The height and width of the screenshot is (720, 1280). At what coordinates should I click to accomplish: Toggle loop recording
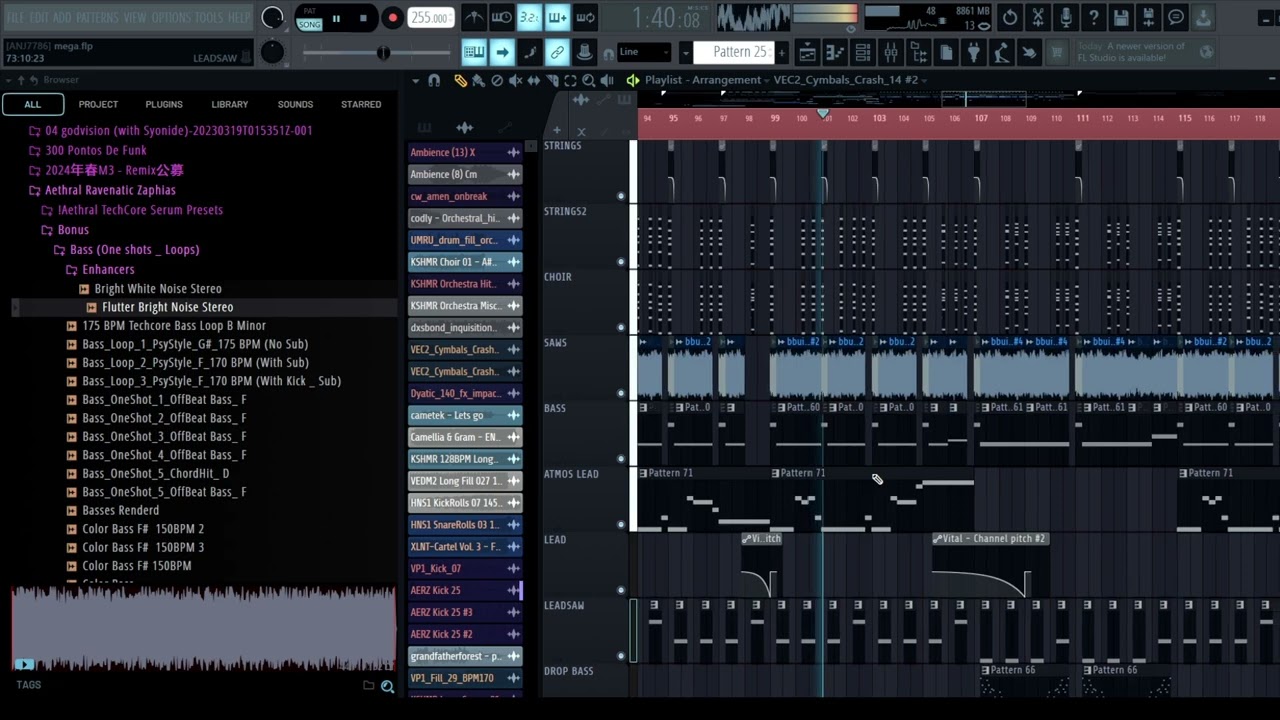pyautogui.click(x=586, y=17)
